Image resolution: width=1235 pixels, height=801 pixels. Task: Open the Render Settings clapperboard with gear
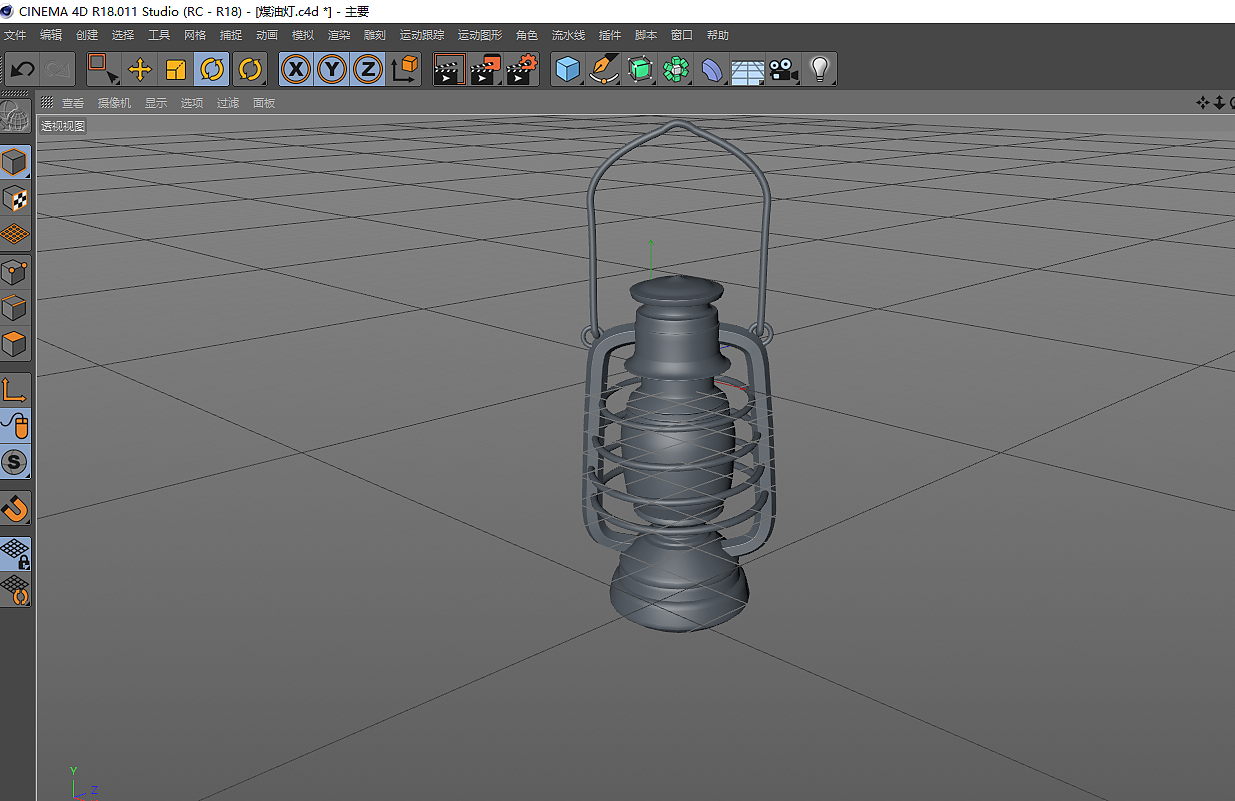(521, 69)
